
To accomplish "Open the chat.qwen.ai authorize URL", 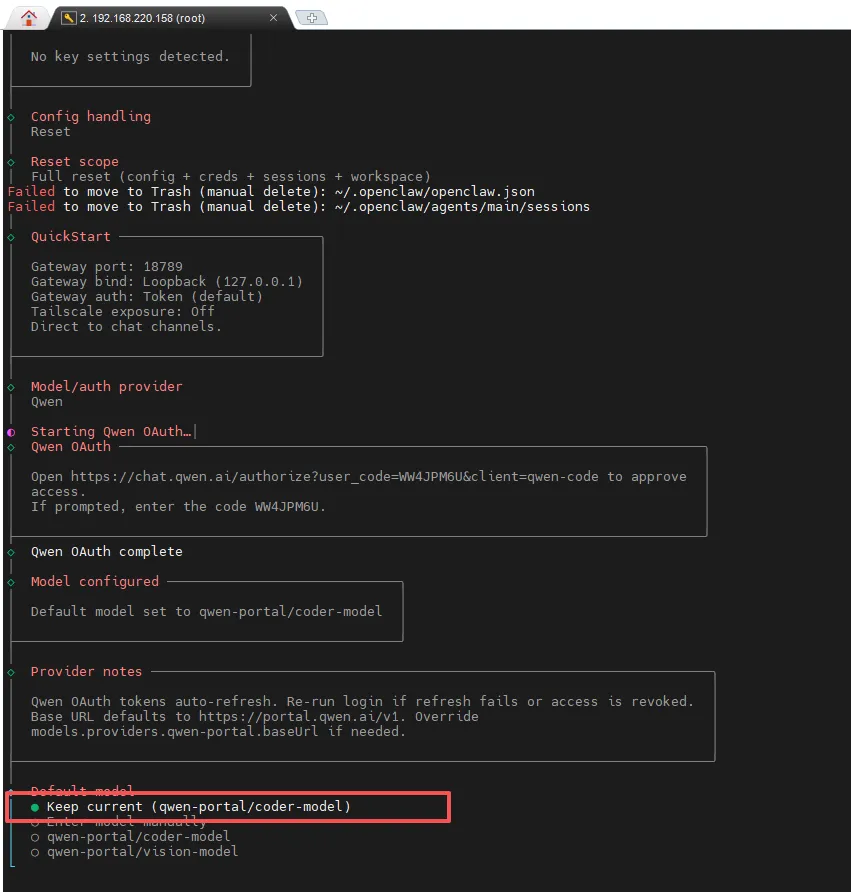I will [x=334, y=477].
